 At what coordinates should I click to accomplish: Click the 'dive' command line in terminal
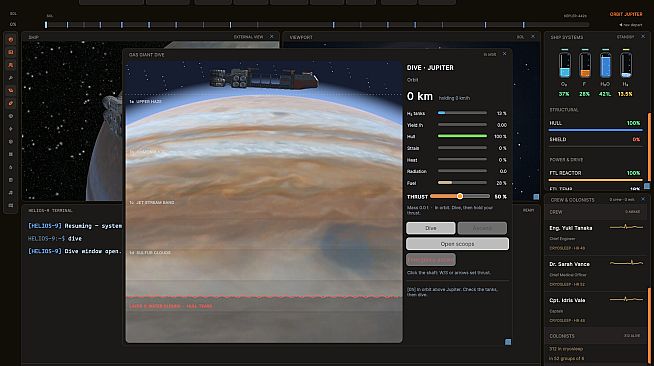point(55,238)
